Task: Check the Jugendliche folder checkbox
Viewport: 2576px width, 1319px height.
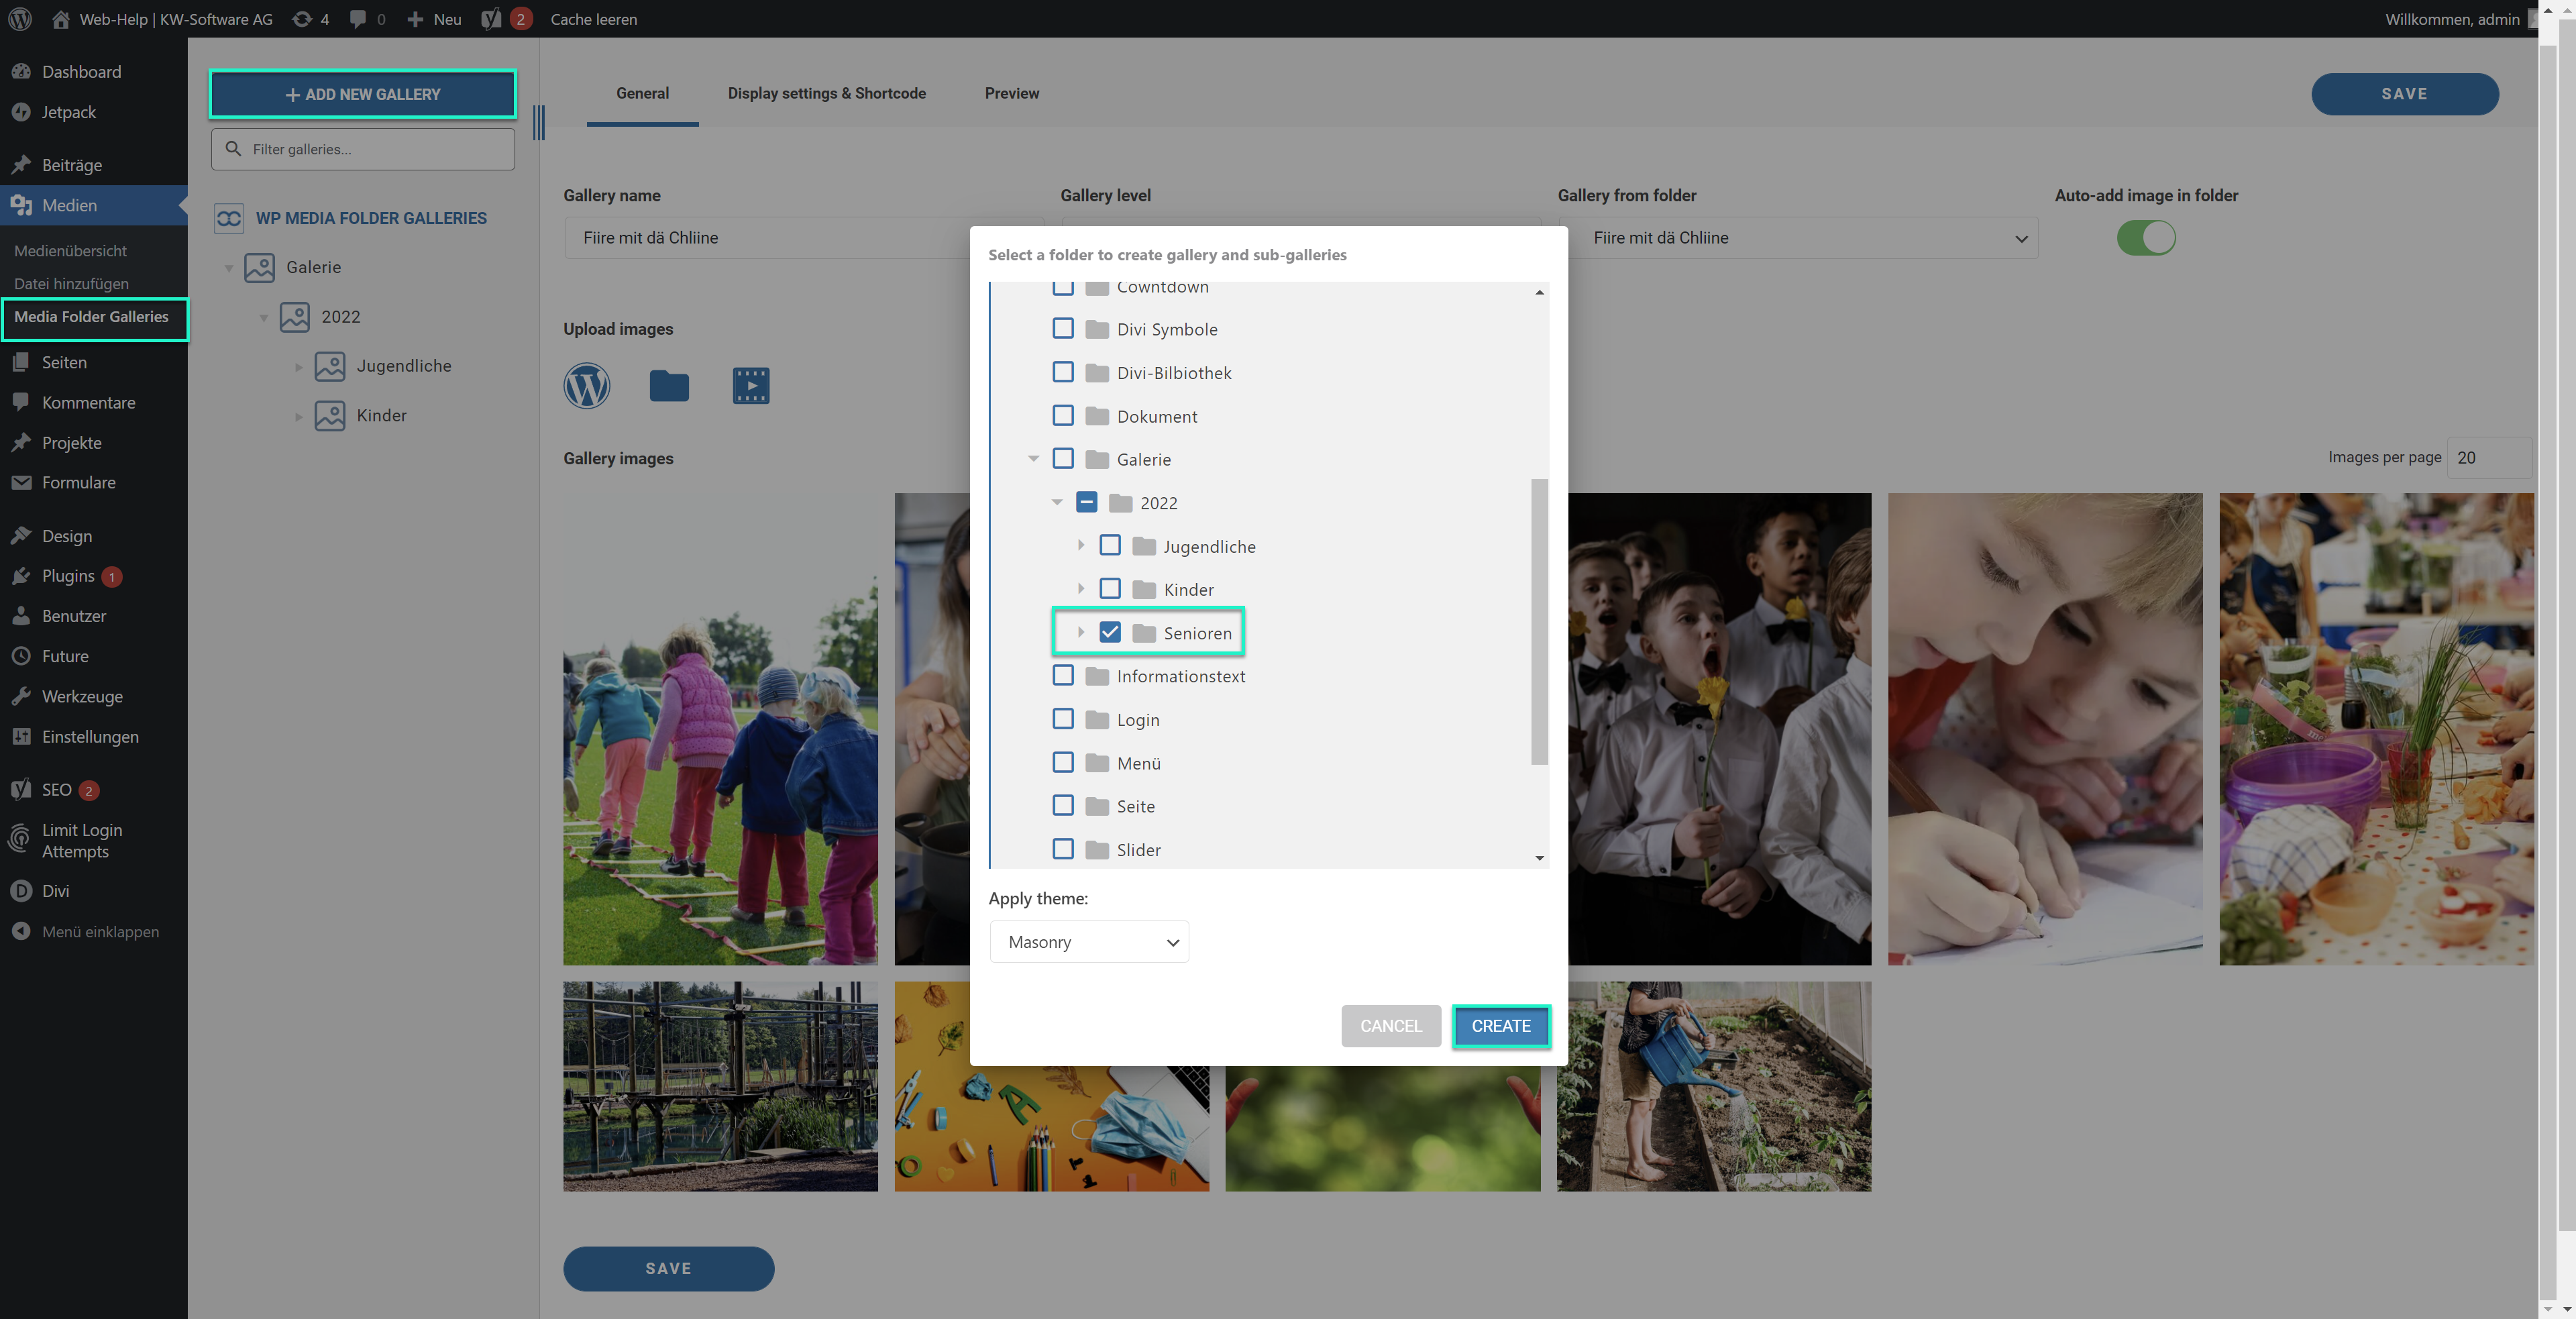Action: (x=1110, y=545)
